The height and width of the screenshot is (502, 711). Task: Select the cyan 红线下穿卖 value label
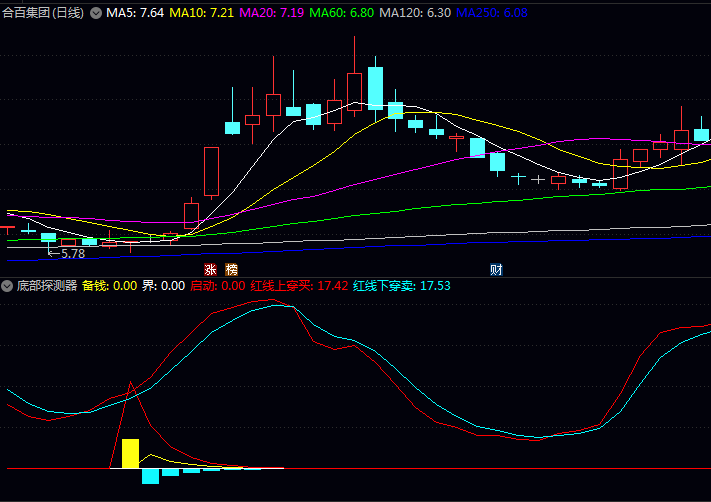402,285
